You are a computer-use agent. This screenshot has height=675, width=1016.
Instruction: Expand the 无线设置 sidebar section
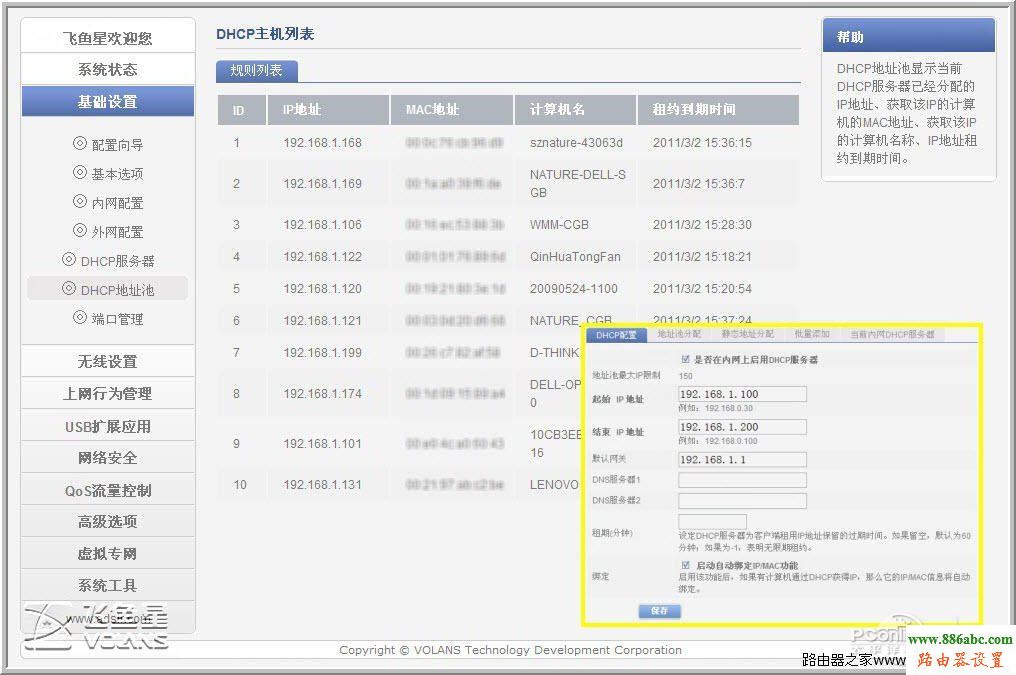(107, 361)
